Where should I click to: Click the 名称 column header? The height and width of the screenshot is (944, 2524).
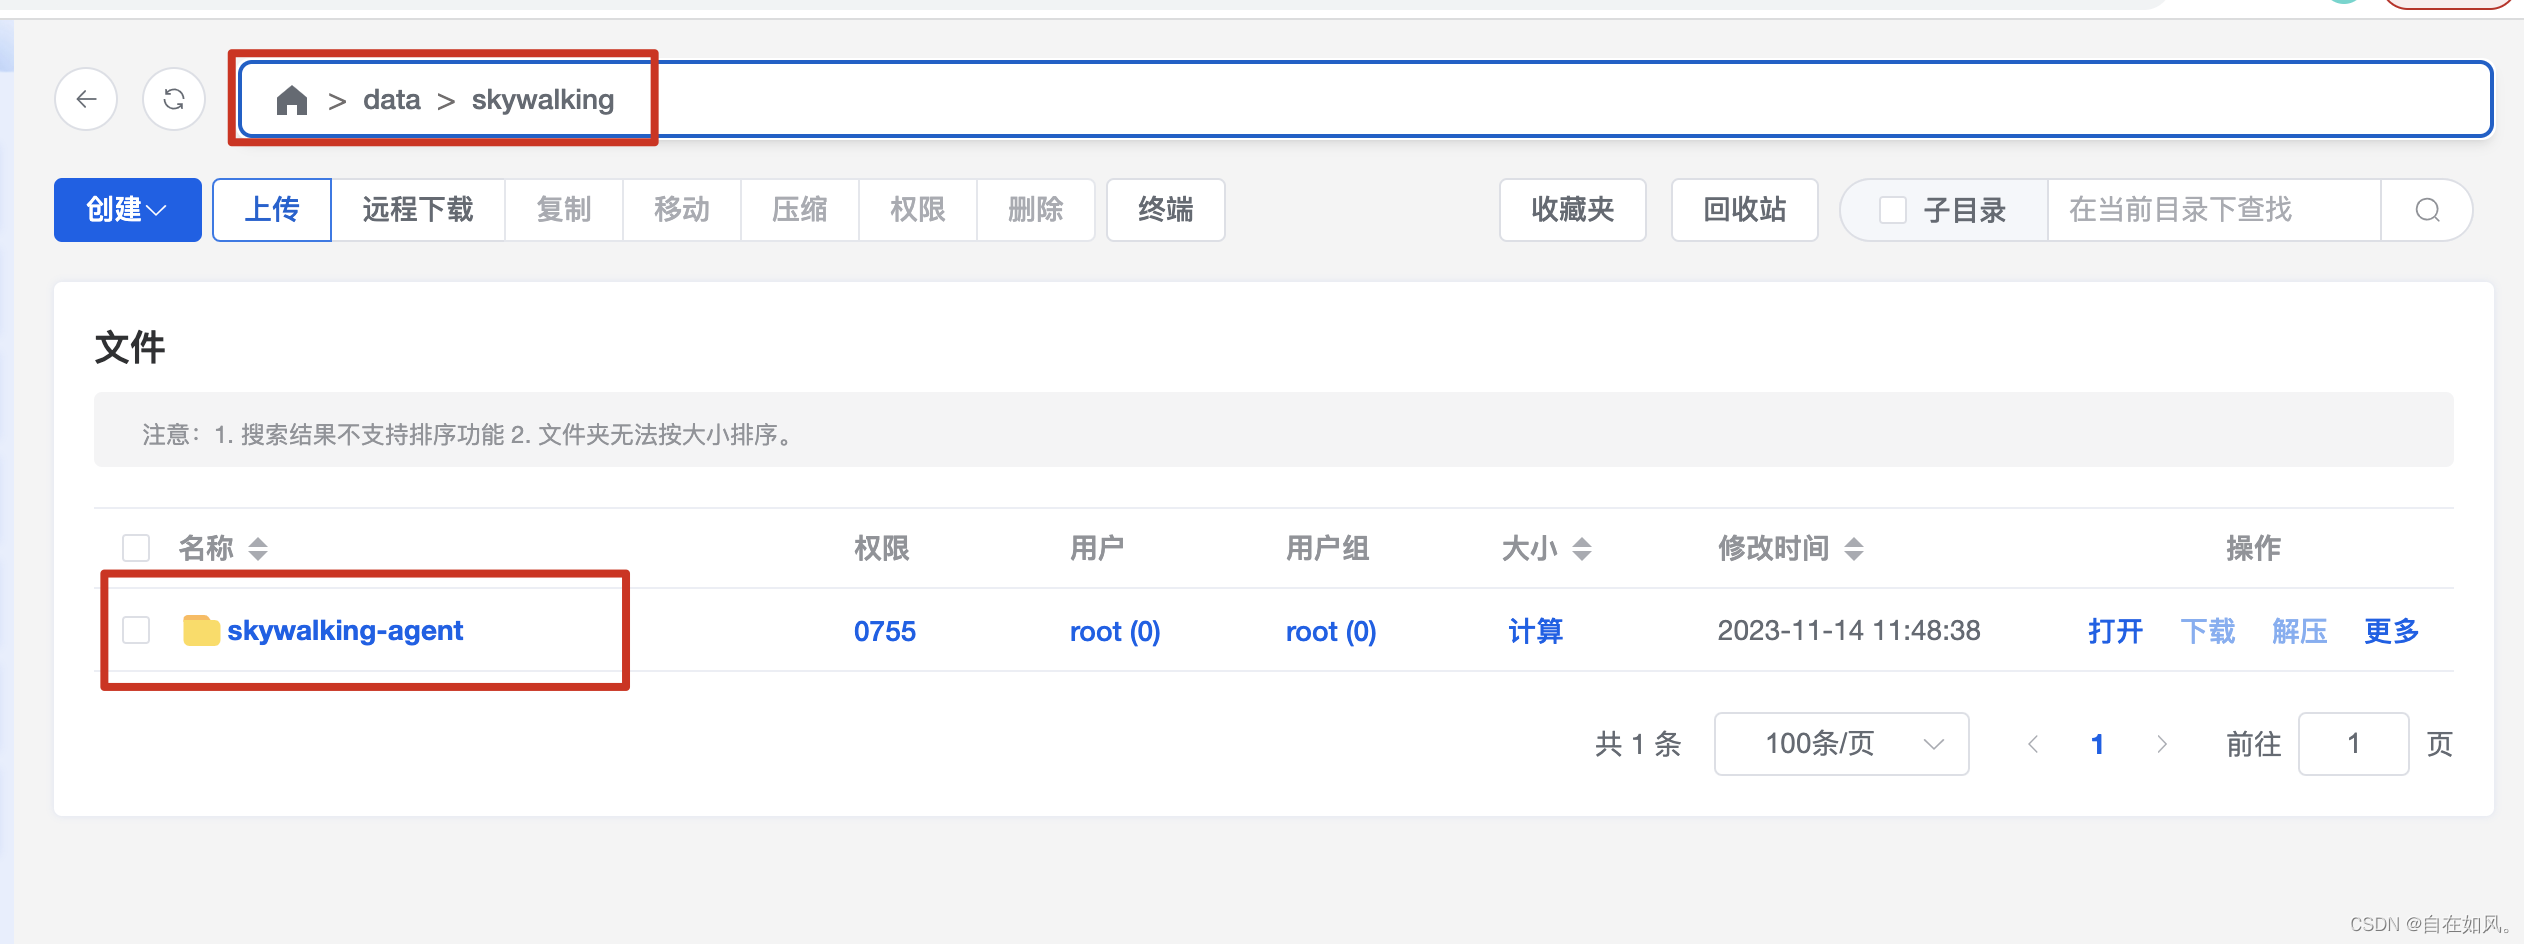206,548
